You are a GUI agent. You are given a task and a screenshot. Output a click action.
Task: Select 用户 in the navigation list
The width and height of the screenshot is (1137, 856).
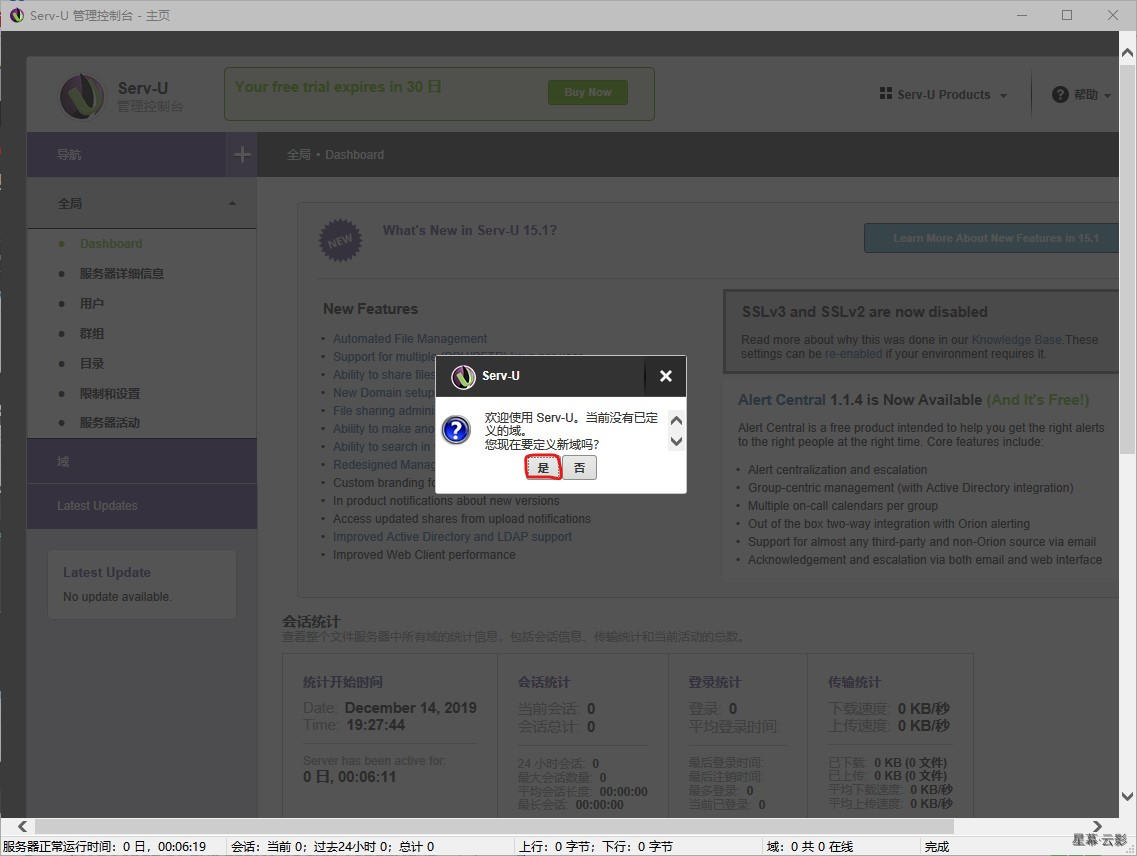click(92, 304)
